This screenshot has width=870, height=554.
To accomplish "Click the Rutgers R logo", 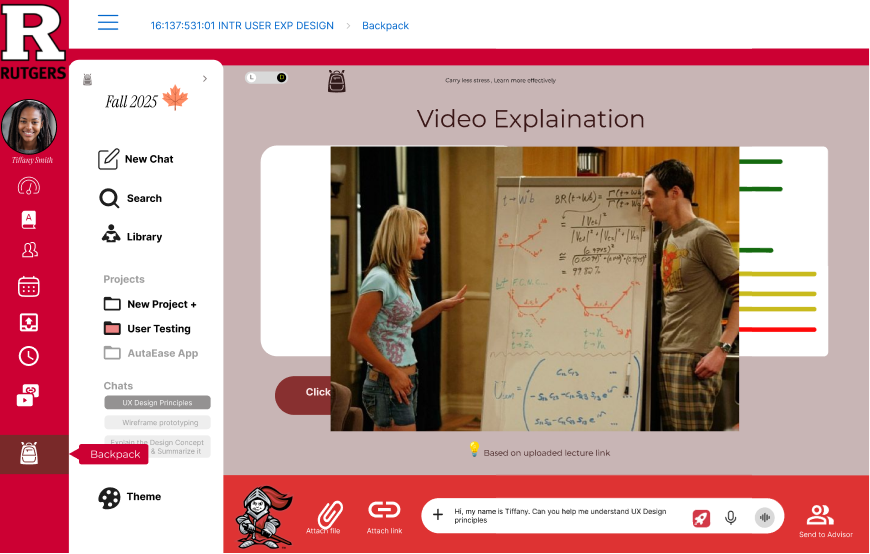I will (33, 33).
